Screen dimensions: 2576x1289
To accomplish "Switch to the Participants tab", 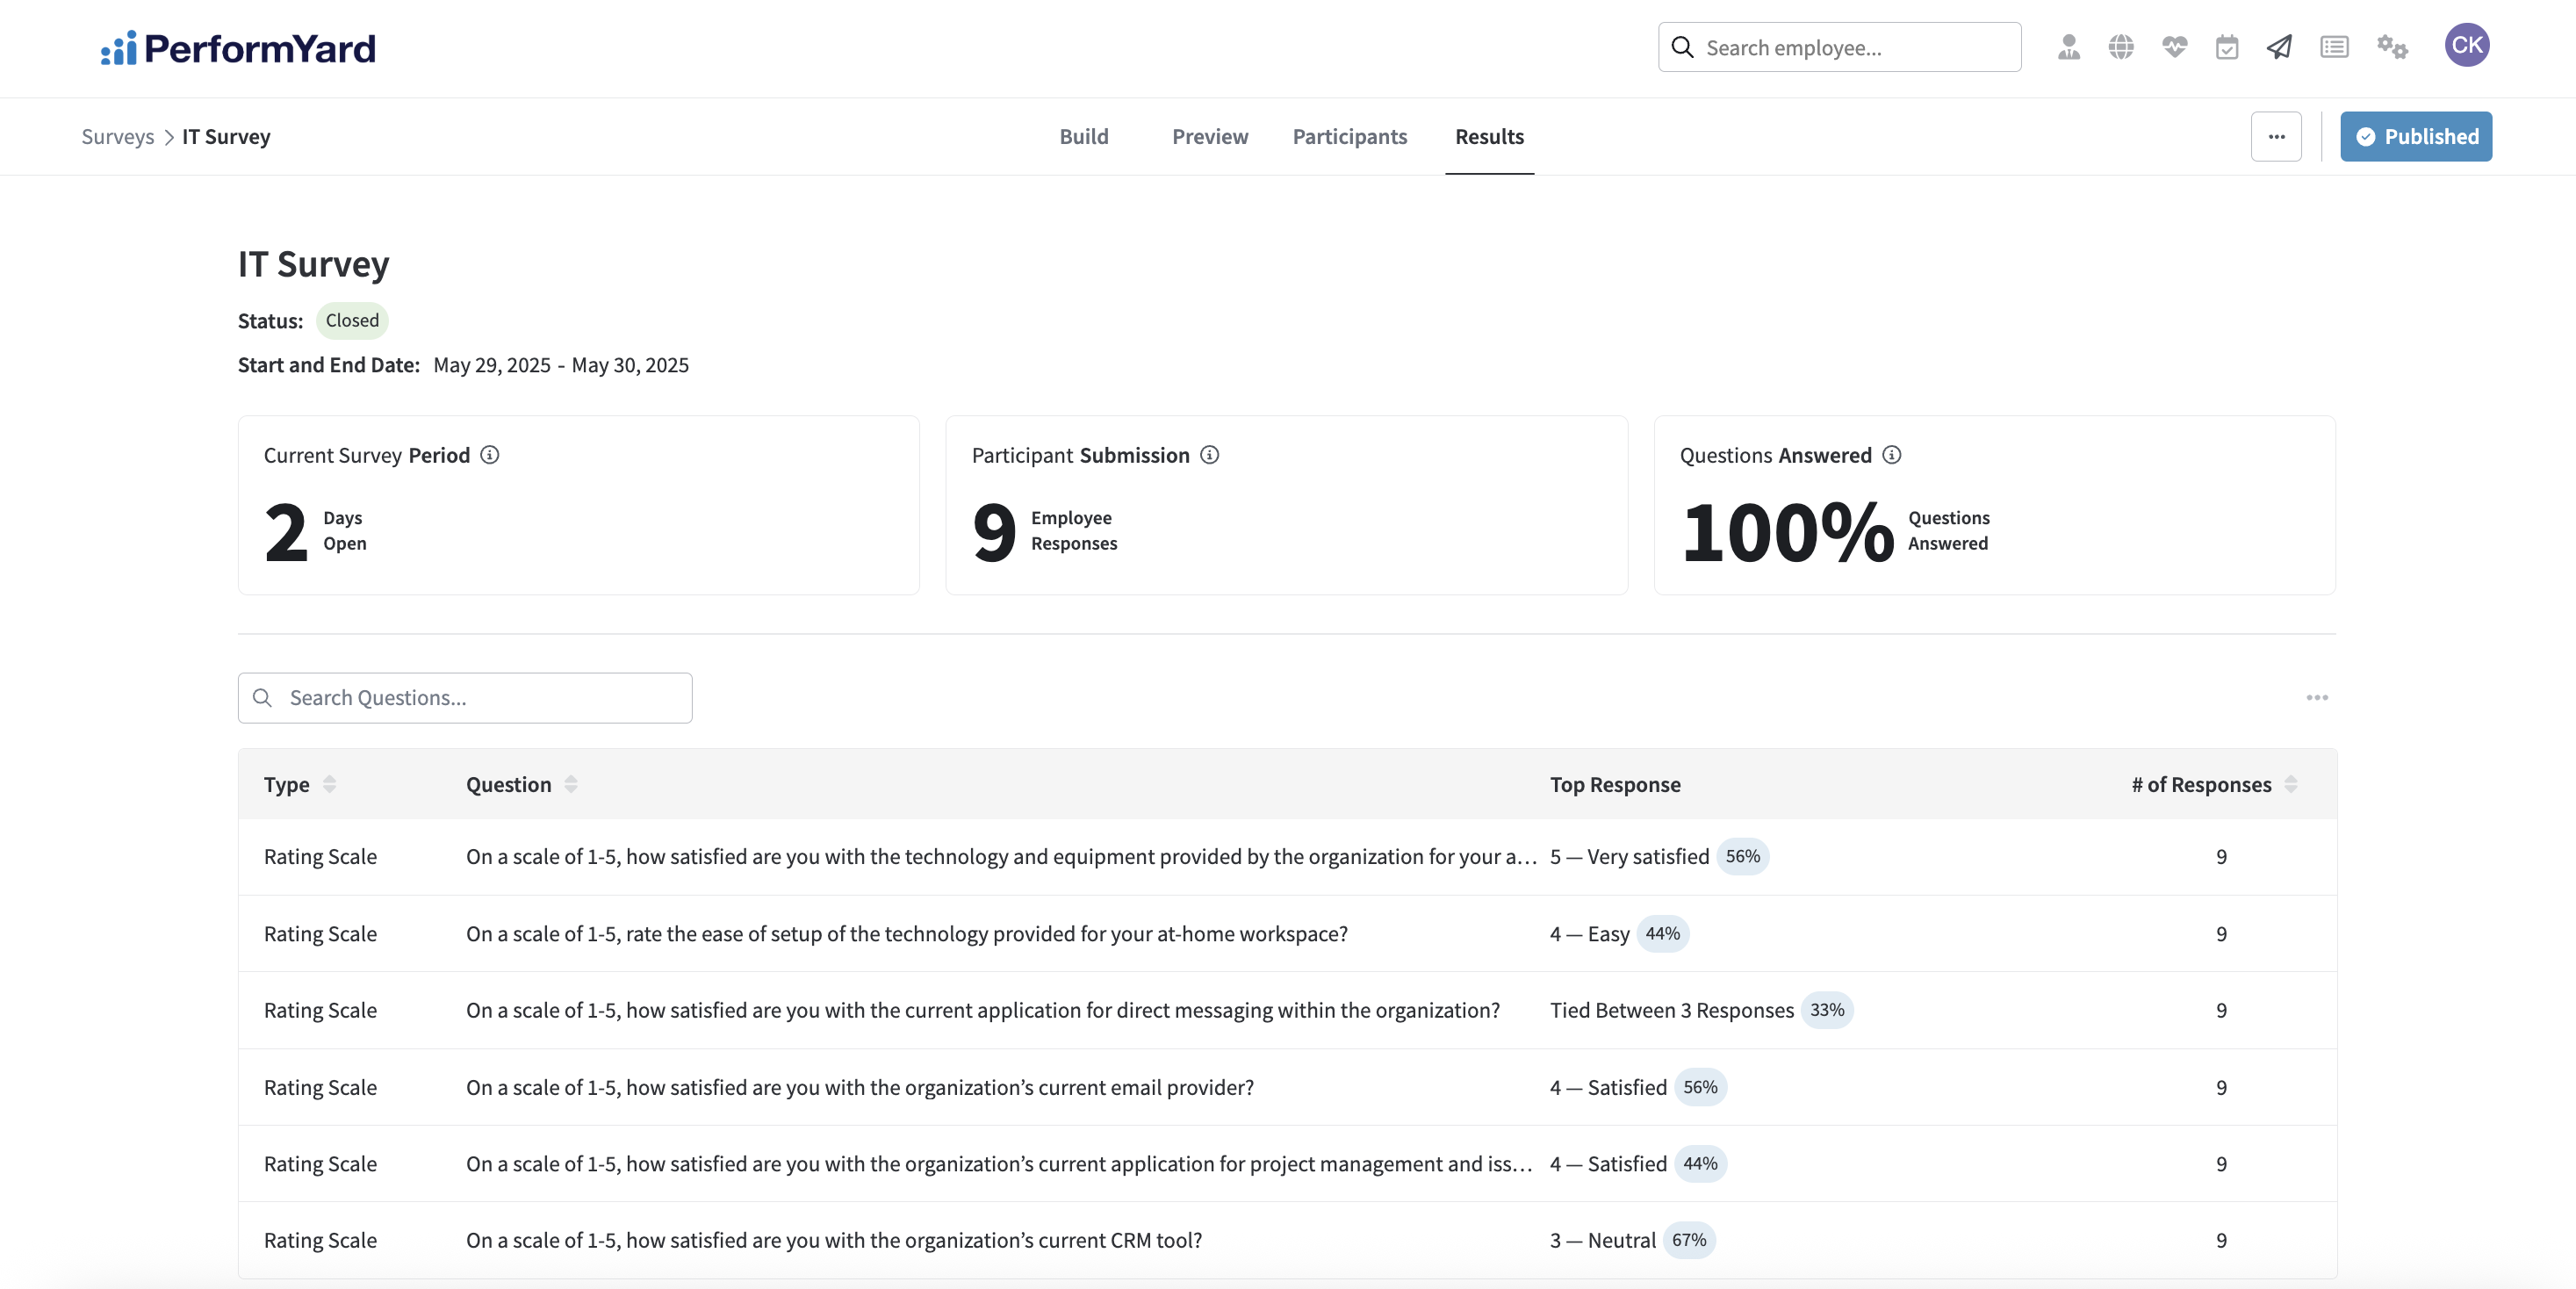I will tap(1349, 137).
